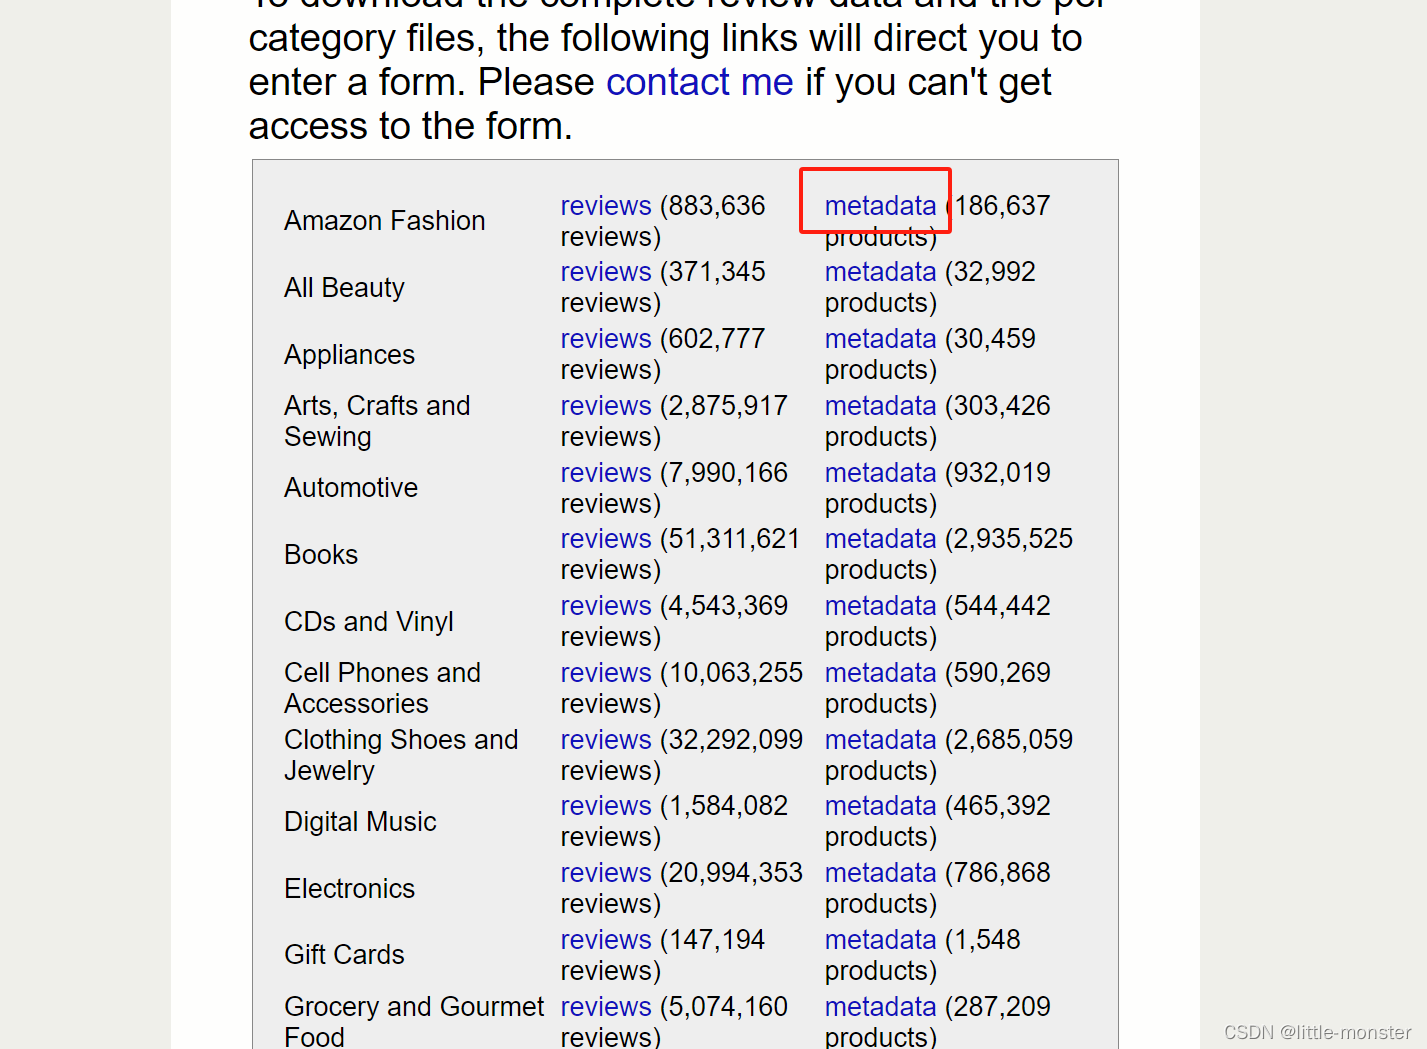Select 'Grocery and Gourmet Food' text
This screenshot has height=1049, width=1427.
414,1021
